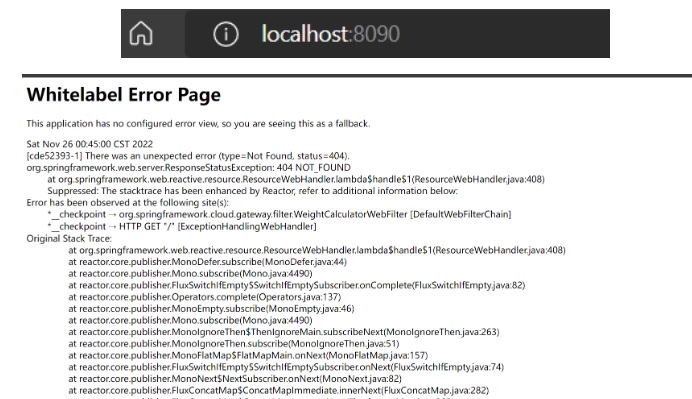Click the unexpected error status=404 line
This screenshot has width=692, height=399.
point(188,156)
